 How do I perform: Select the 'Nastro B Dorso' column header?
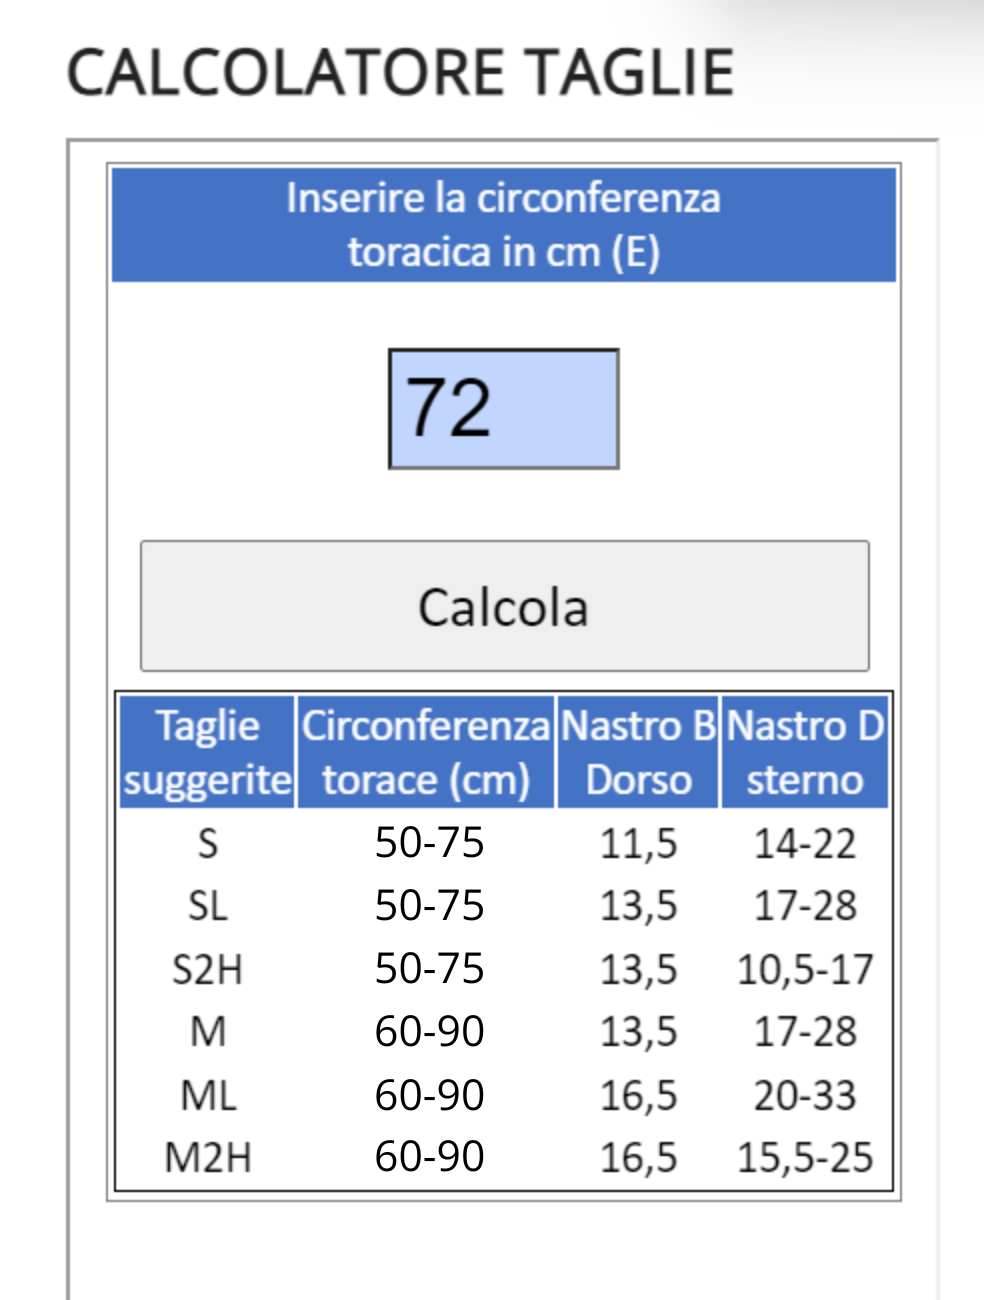tap(638, 752)
